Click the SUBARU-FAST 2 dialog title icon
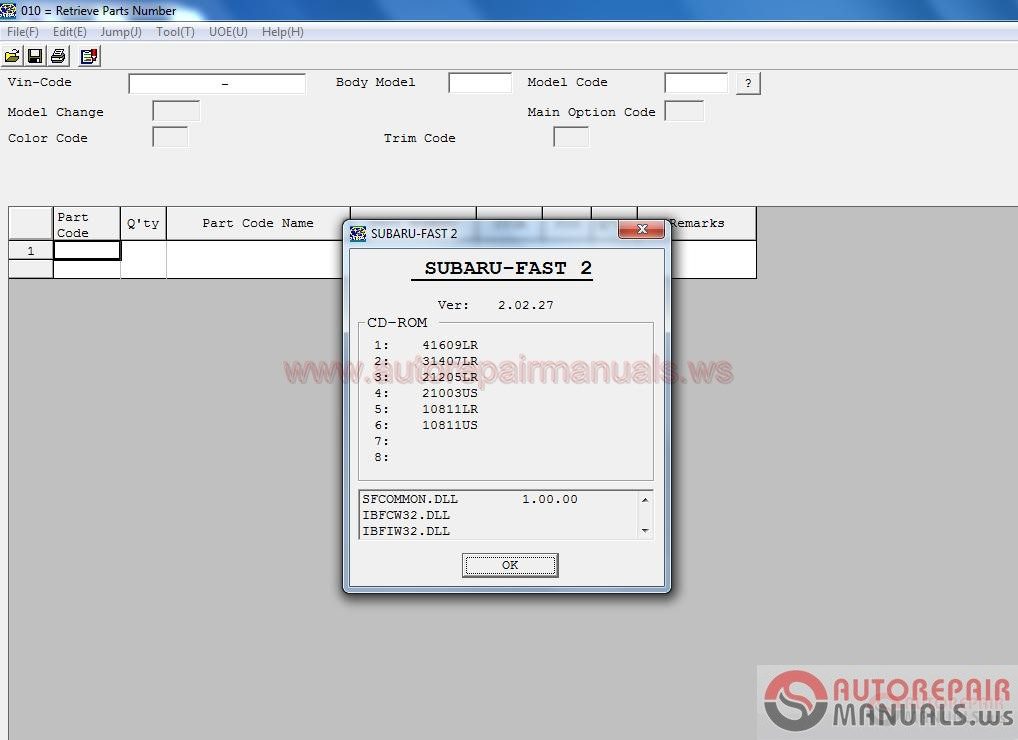This screenshot has width=1018, height=740. tap(358, 234)
